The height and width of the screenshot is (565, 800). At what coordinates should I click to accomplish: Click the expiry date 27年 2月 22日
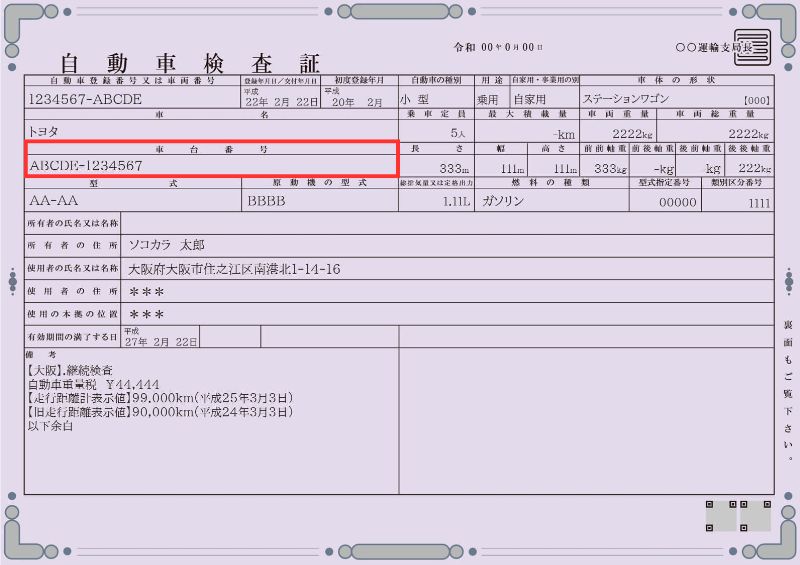pyautogui.click(x=161, y=342)
